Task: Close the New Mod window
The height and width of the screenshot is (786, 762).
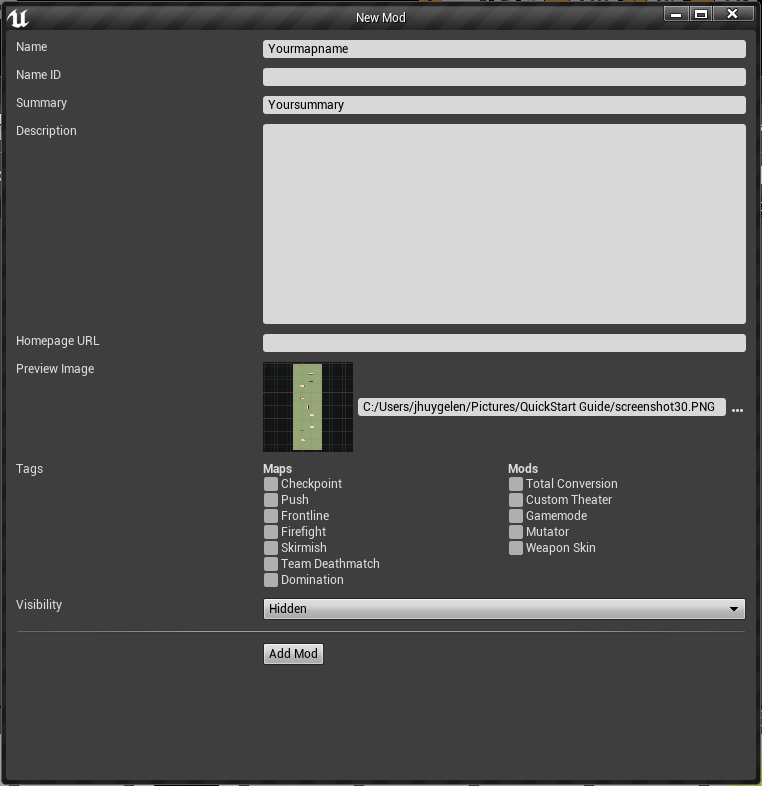Action: point(732,14)
